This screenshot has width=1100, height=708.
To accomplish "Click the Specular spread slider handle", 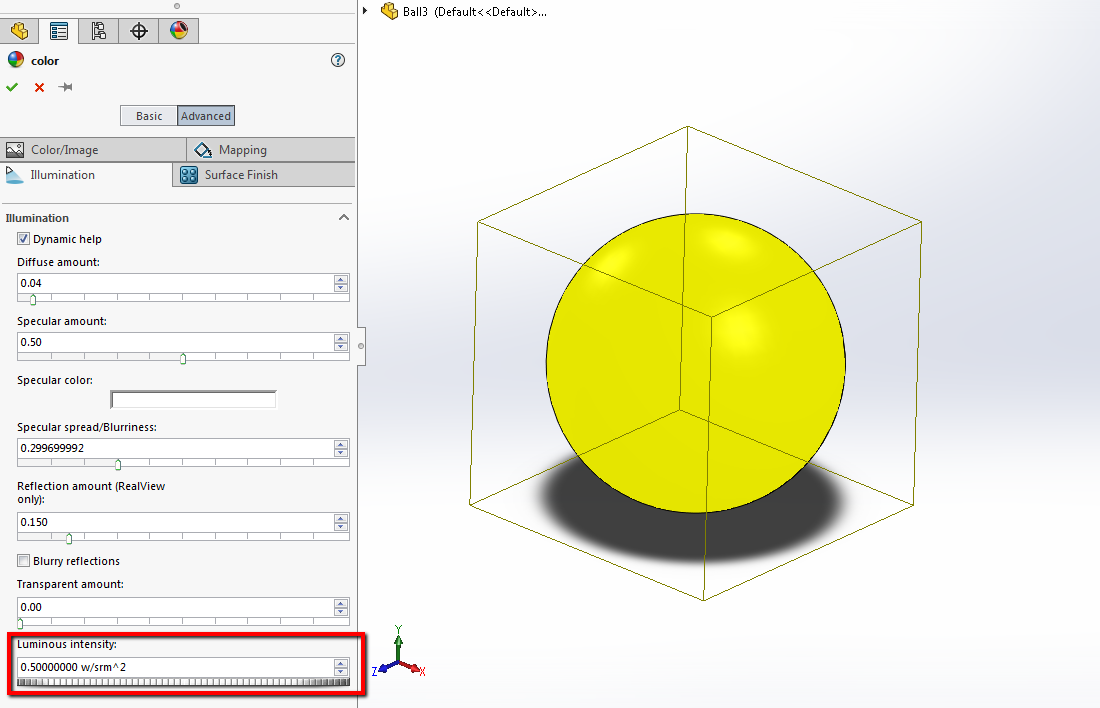I will pyautogui.click(x=118, y=465).
